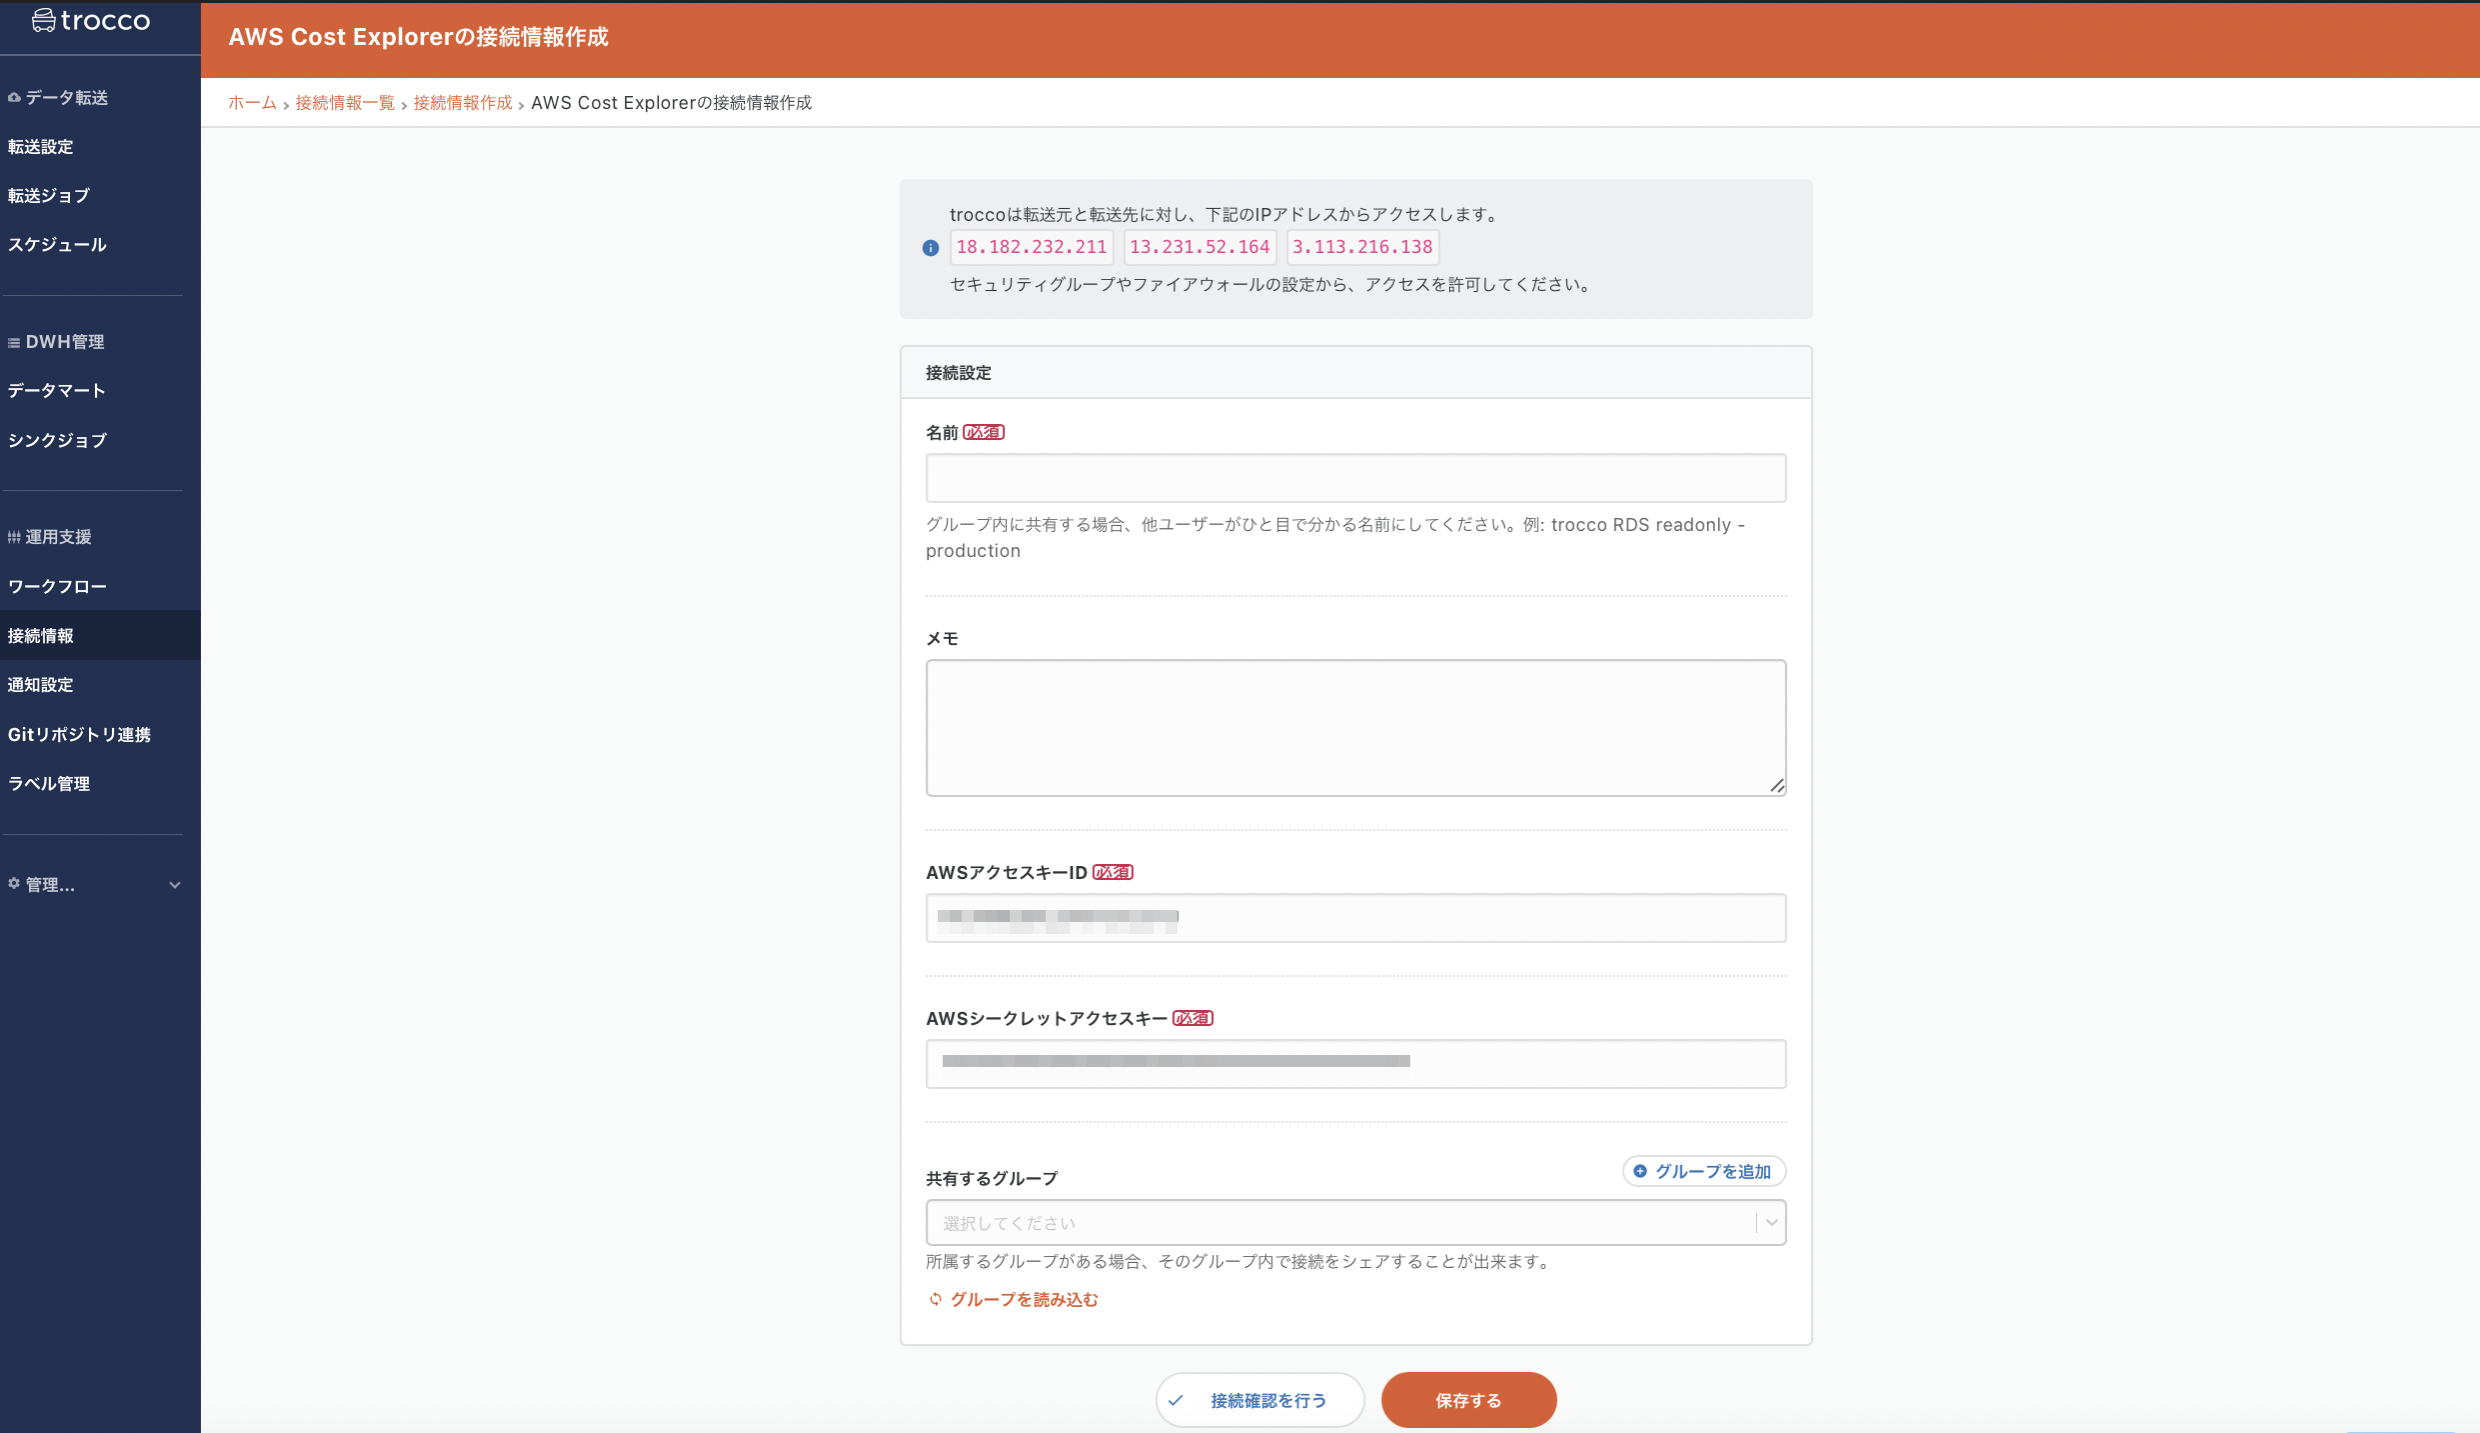Click the ホーム breadcrumb link
The width and height of the screenshot is (2480, 1433).
252,103
